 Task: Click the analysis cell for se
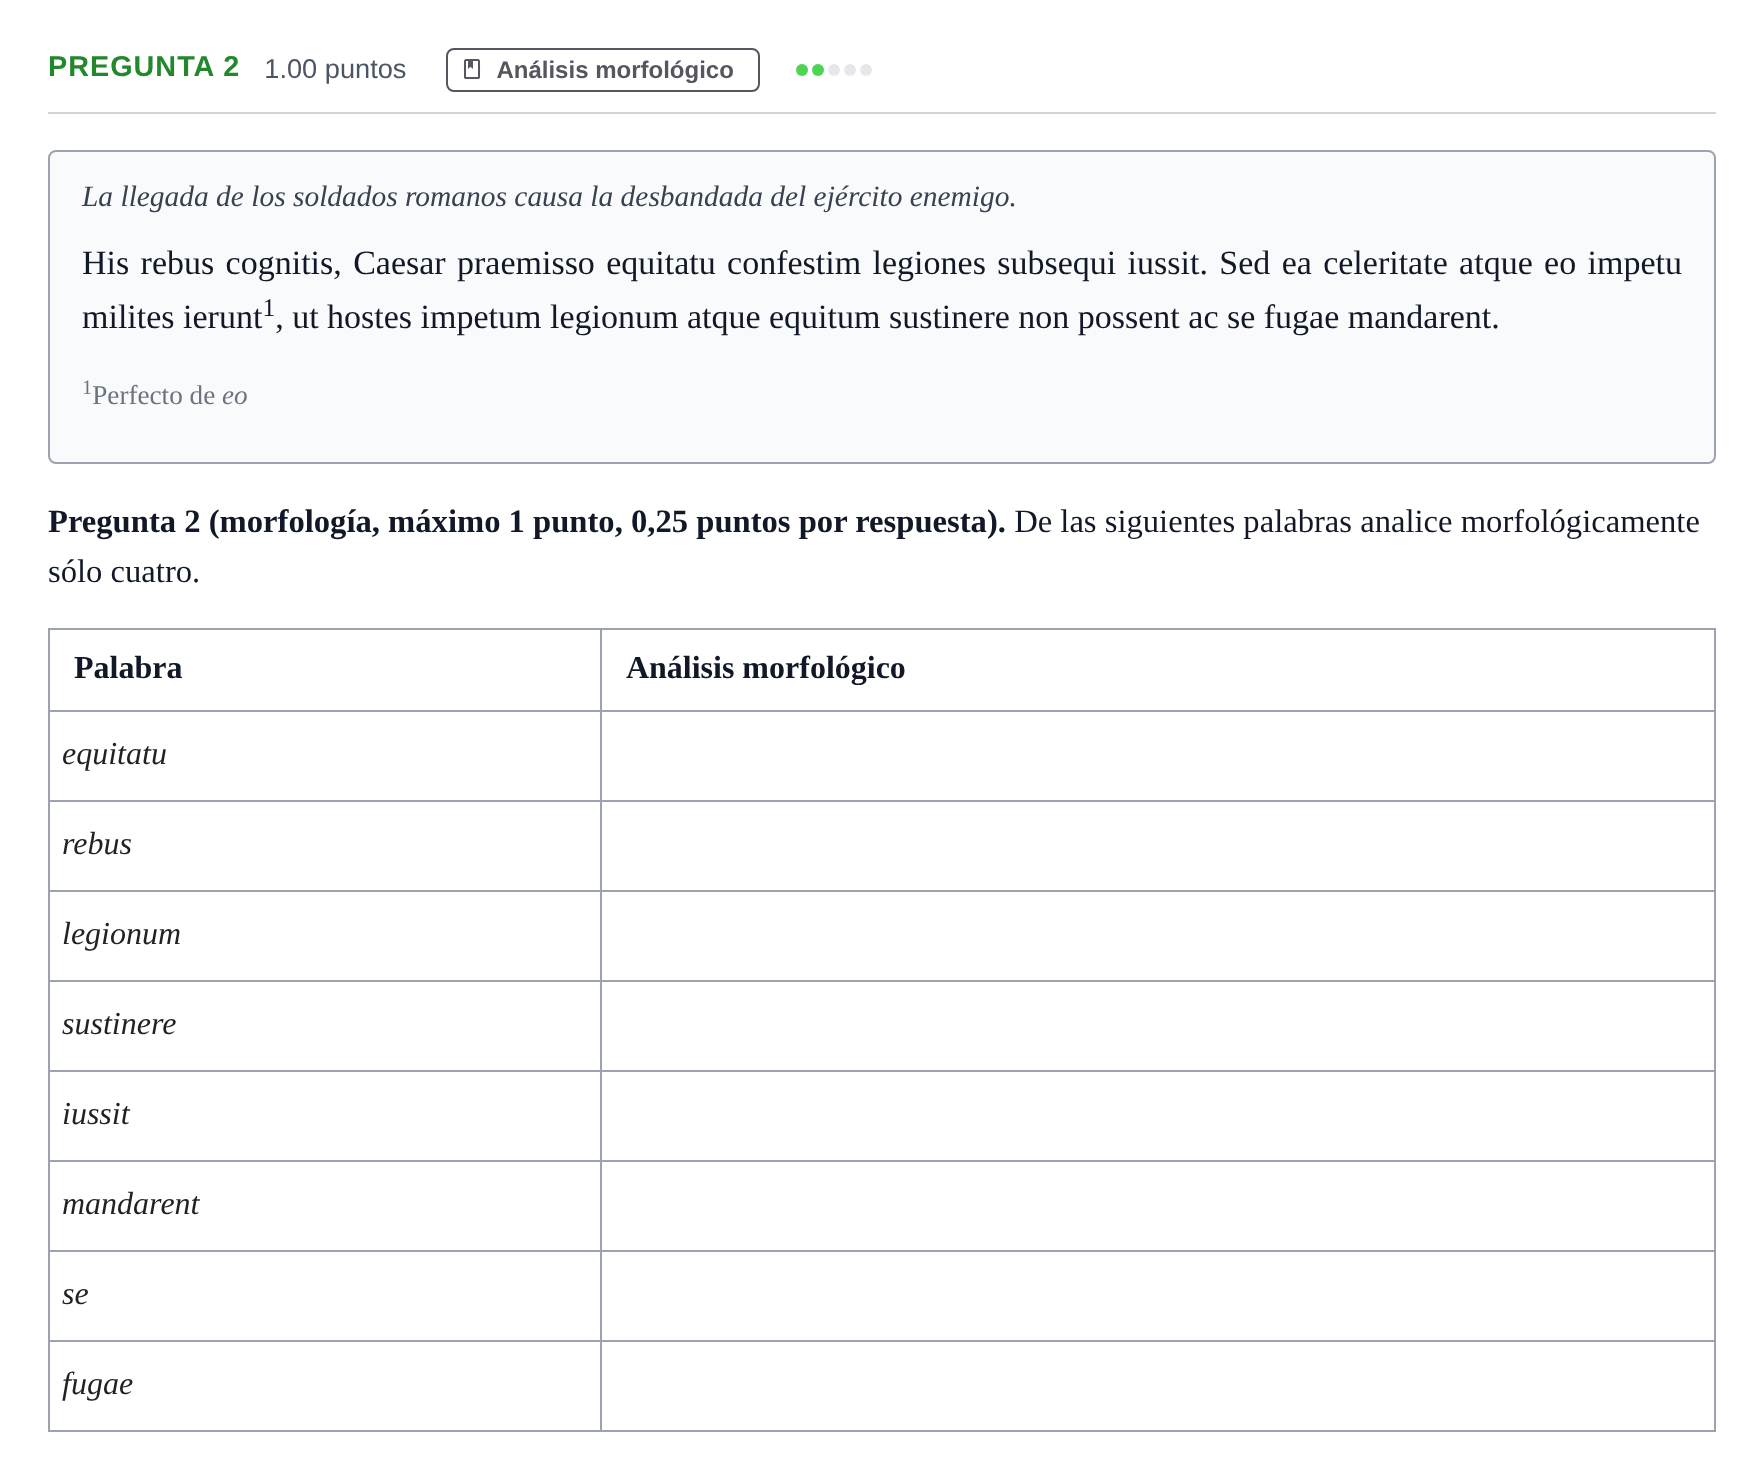click(1158, 1296)
